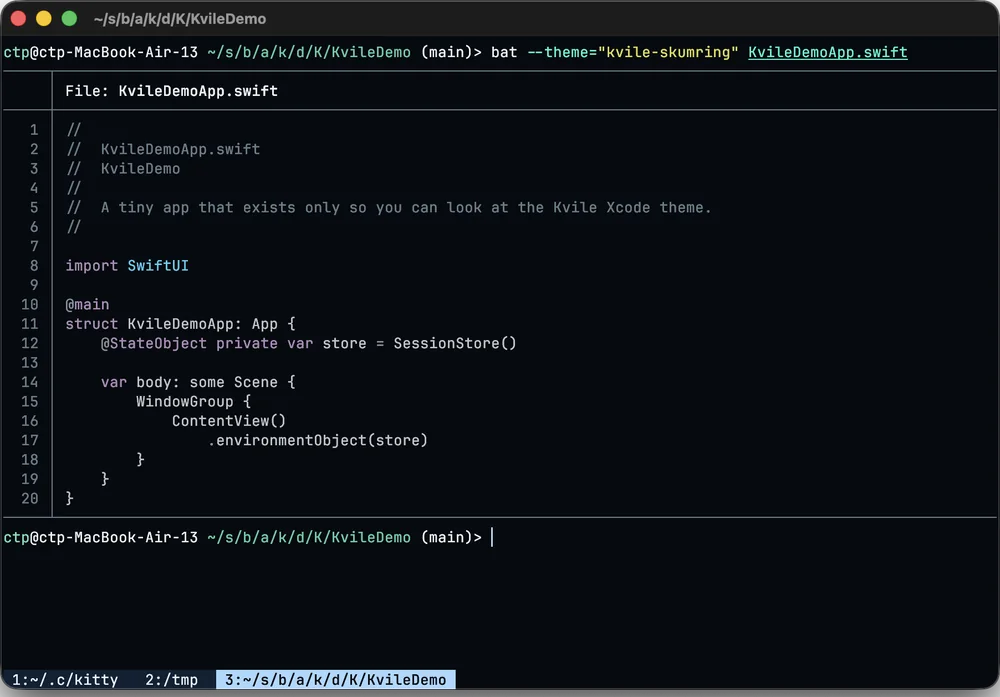Click the comment line '// KvileDemo'
Screen dimensions: 1000x697
[x=124, y=169]
